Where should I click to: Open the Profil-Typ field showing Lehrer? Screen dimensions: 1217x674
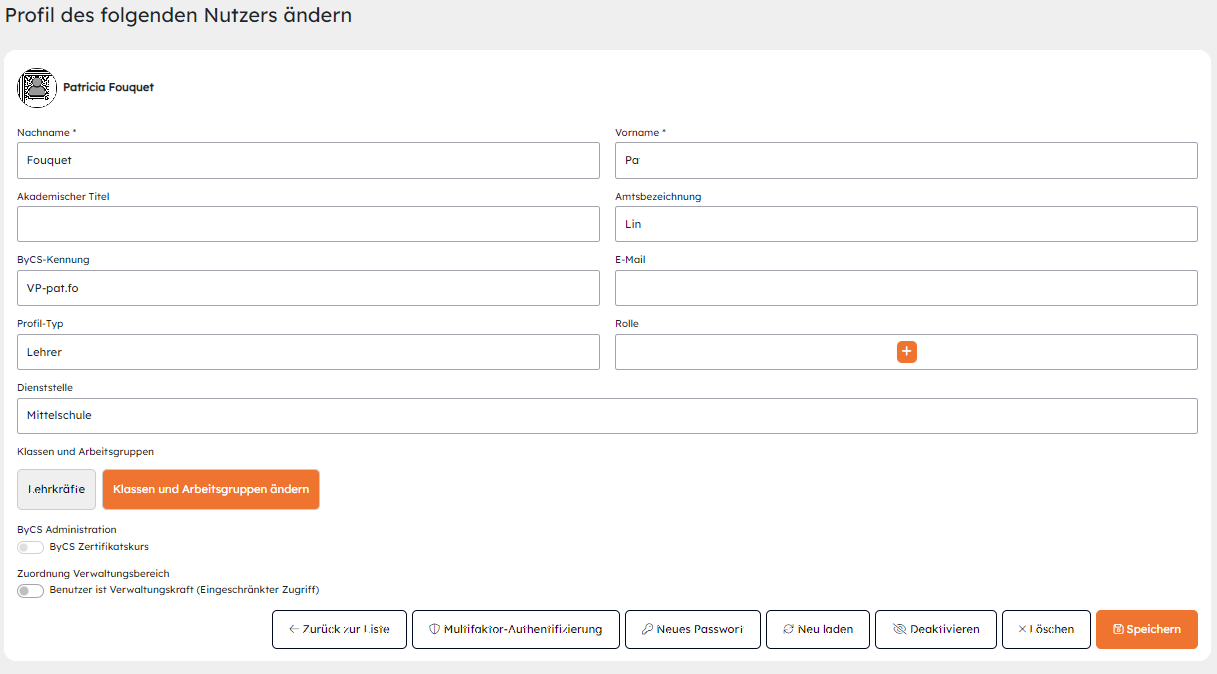point(308,352)
